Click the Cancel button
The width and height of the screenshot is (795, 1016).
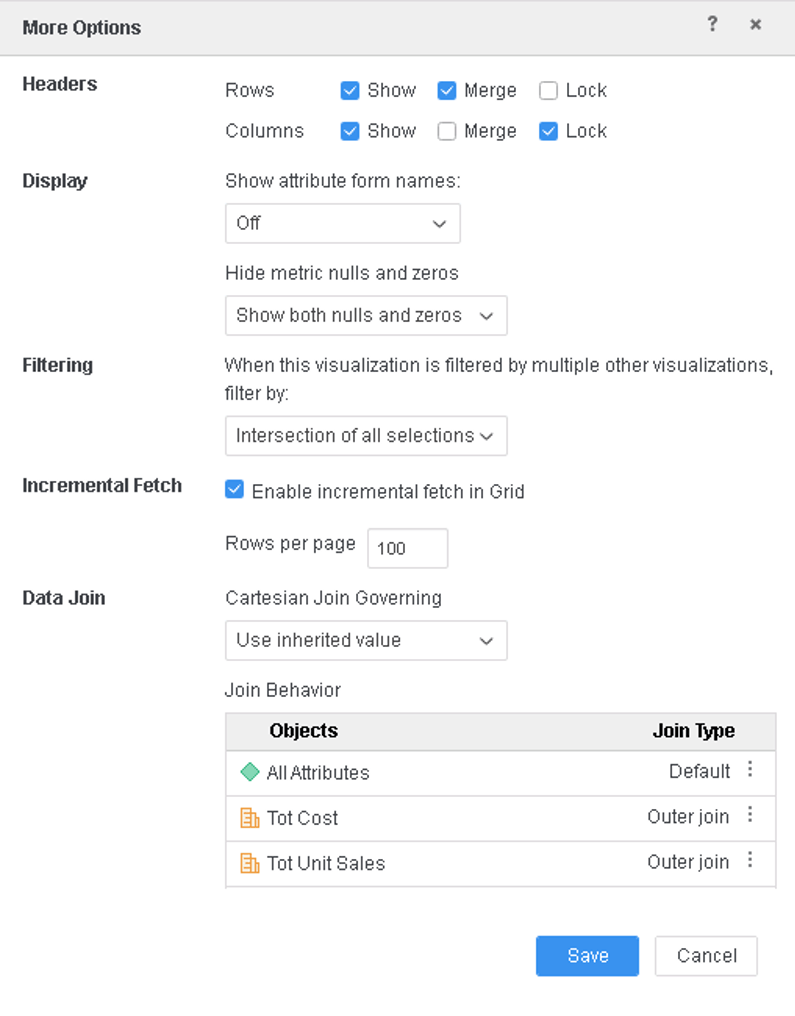[706, 956]
